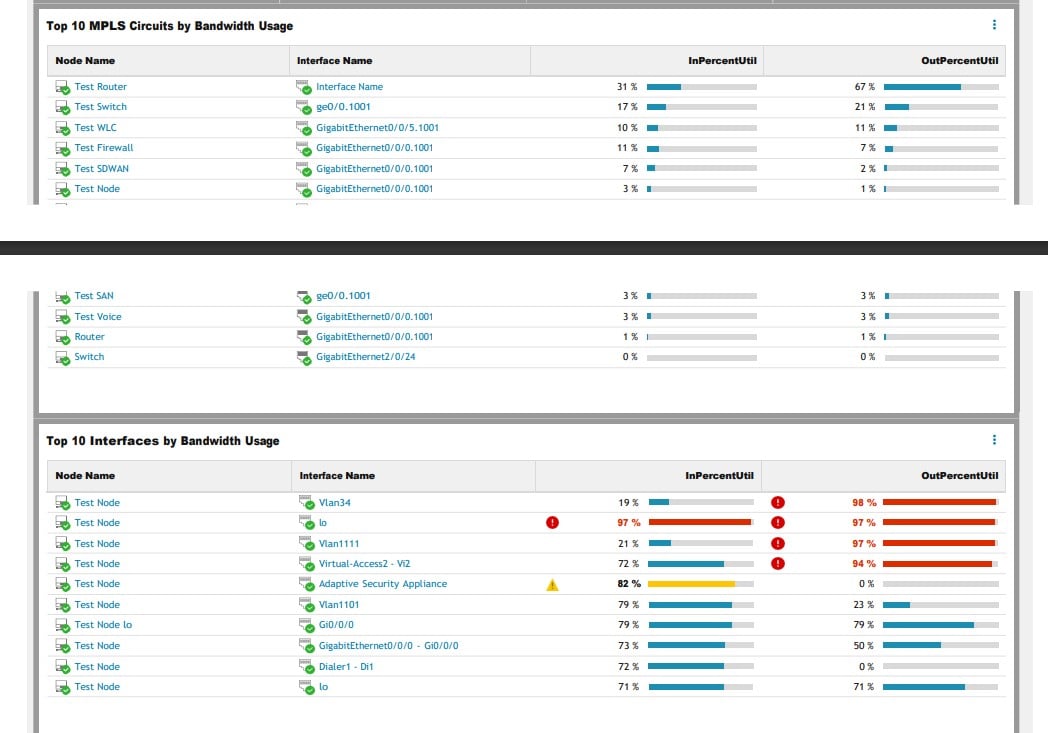Click red critical icon next to 94 %
Viewport: 1048px width, 733px height.
coord(777,563)
